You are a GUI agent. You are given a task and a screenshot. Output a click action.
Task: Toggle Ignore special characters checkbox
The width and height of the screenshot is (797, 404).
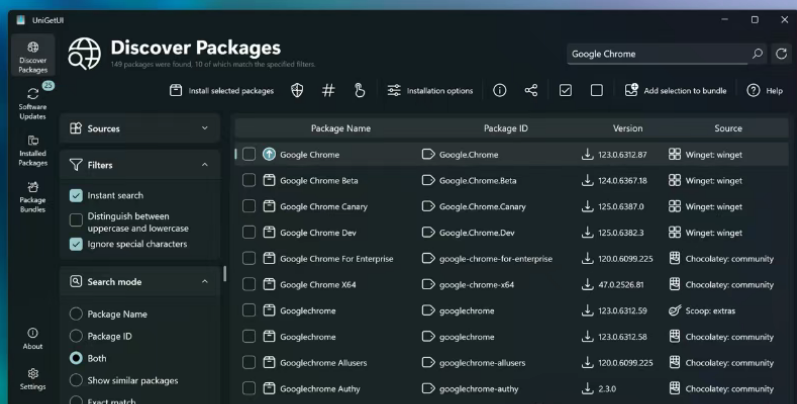click(76, 244)
